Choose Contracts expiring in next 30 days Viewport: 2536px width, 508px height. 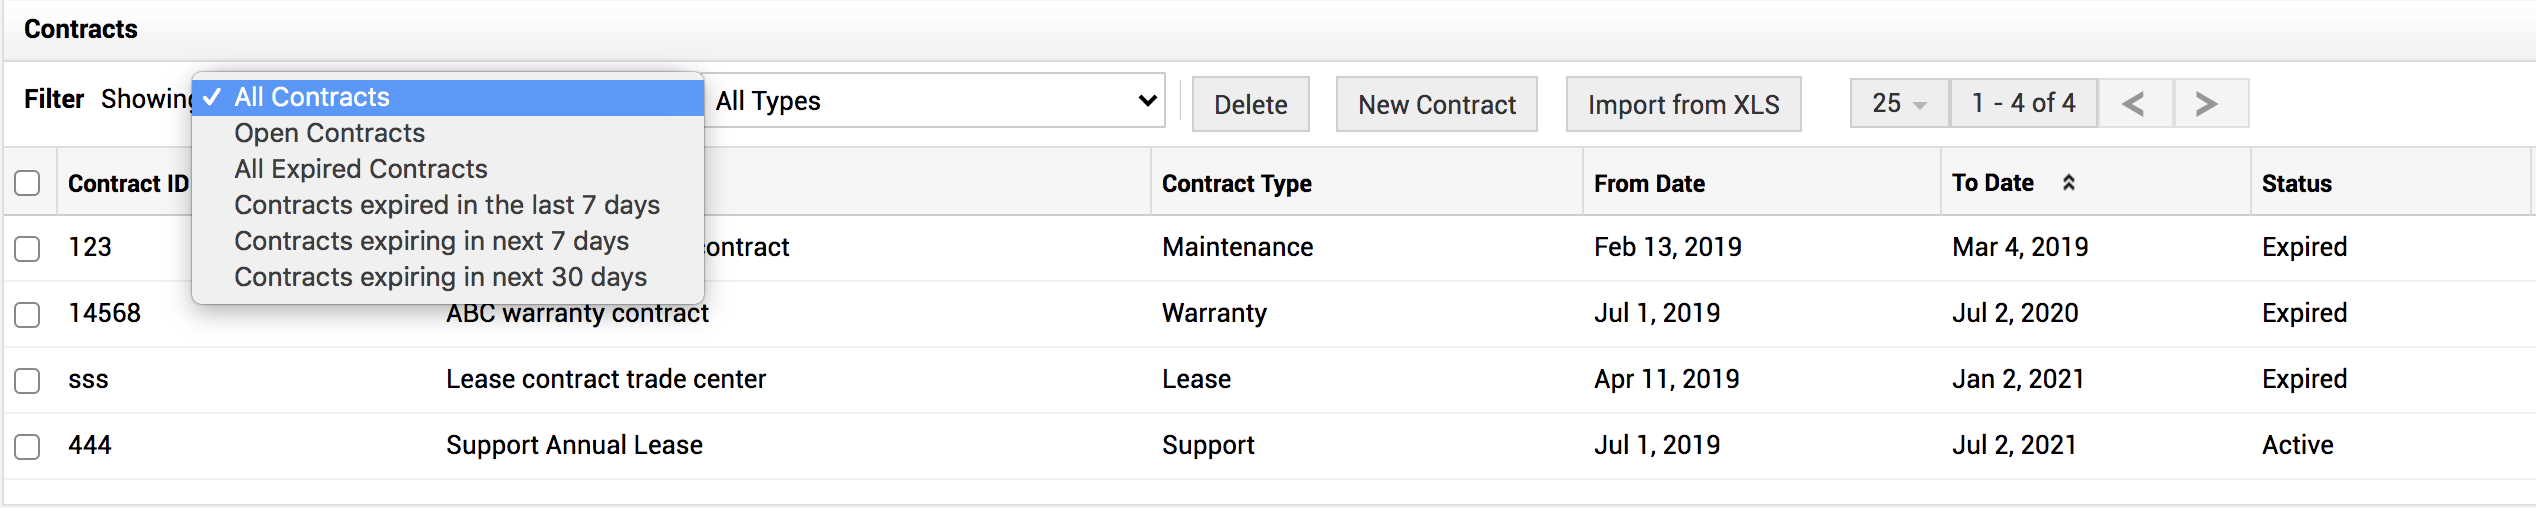pyautogui.click(x=440, y=277)
